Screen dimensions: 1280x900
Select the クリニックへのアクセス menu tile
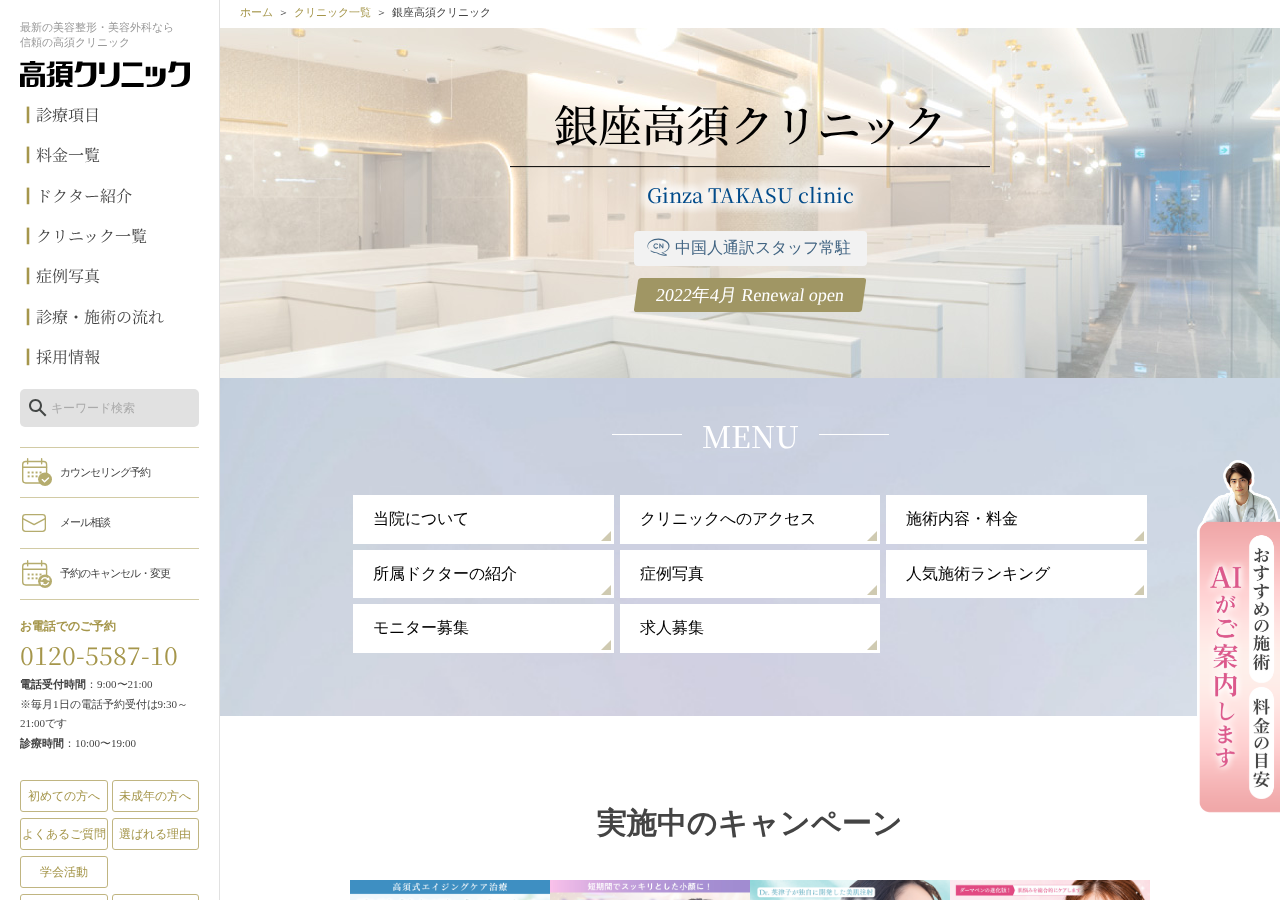point(750,519)
